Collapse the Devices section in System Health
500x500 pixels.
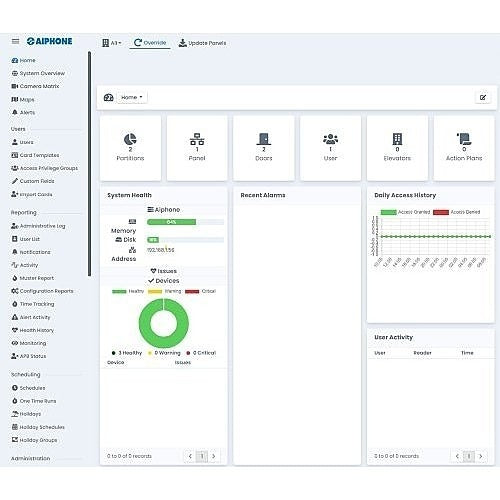(164, 281)
